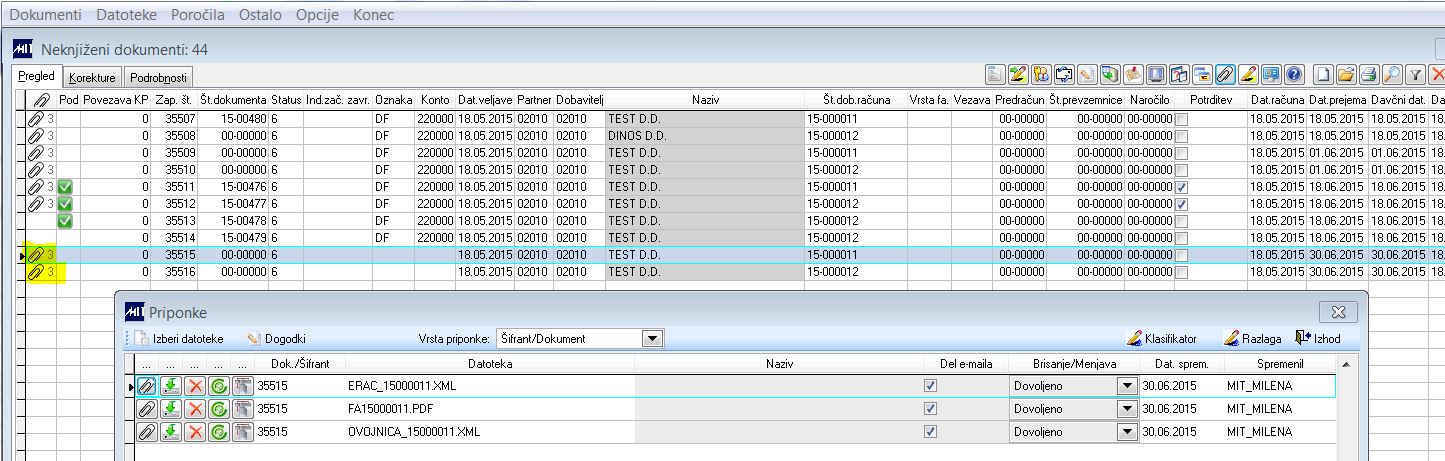Check the Potrditev box in row 35507
This screenshot has width=1445, height=461.
point(1182,118)
